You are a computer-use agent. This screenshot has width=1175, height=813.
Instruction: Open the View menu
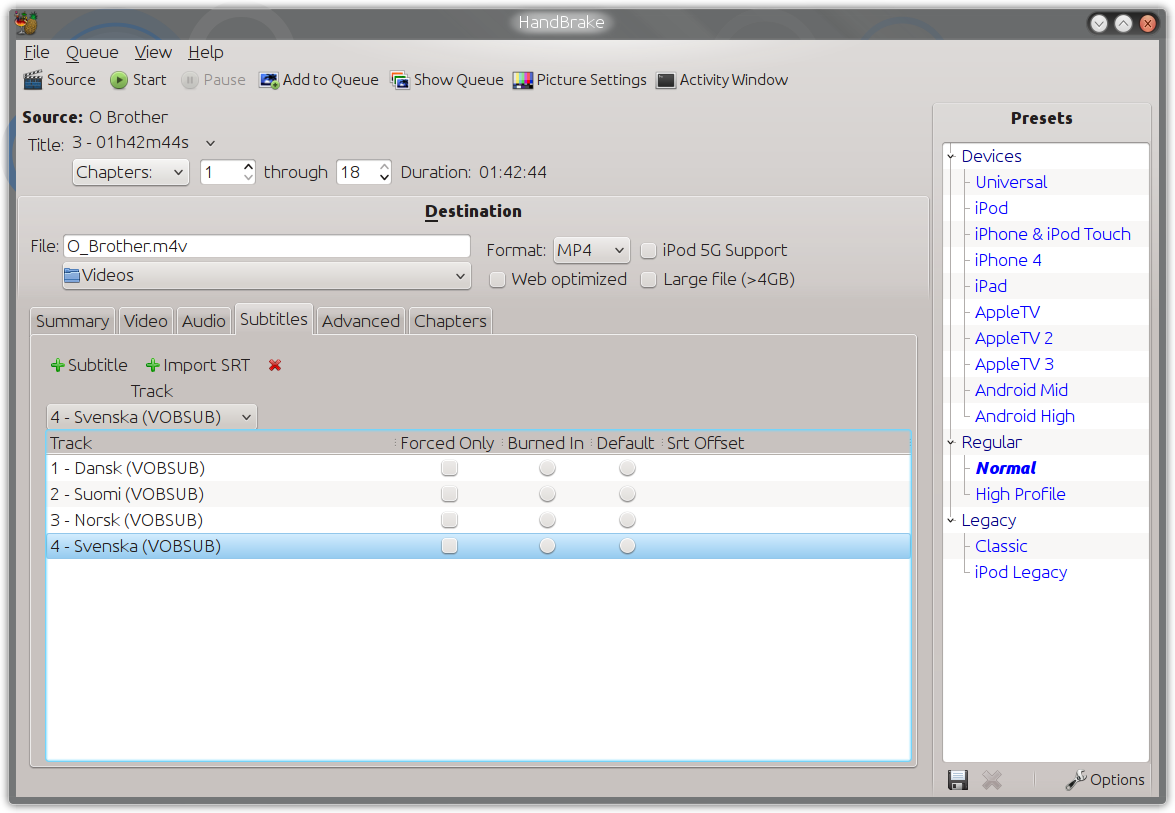(x=153, y=52)
